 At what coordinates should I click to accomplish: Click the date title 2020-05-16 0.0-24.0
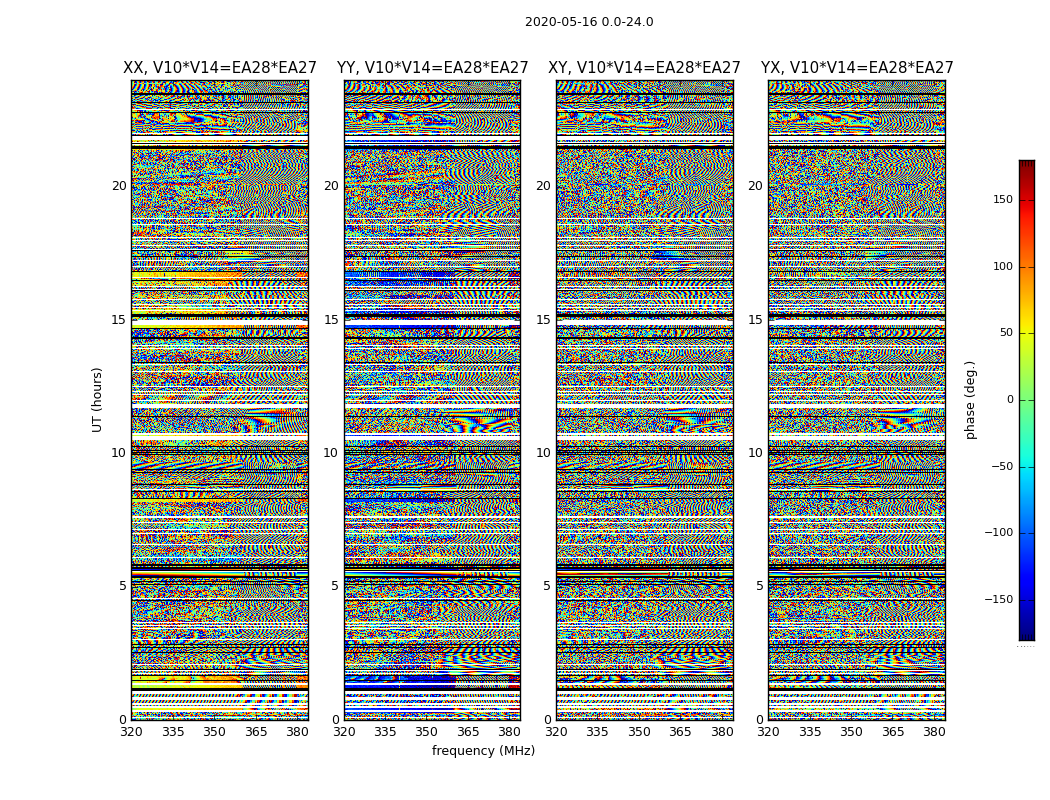pos(589,22)
